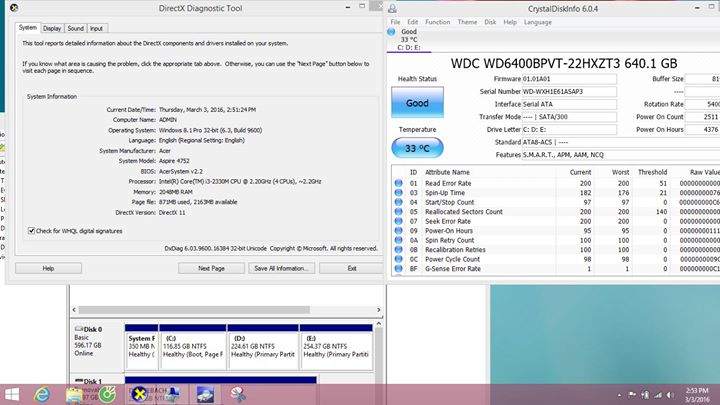Open the Function menu in CrystalDiskInfo
This screenshot has height=405, width=720.
(437, 22)
